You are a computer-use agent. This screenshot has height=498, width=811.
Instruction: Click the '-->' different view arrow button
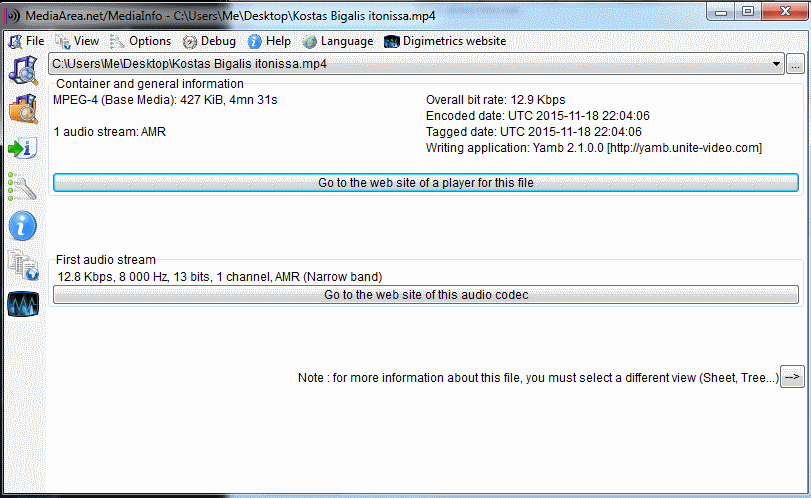tap(792, 377)
